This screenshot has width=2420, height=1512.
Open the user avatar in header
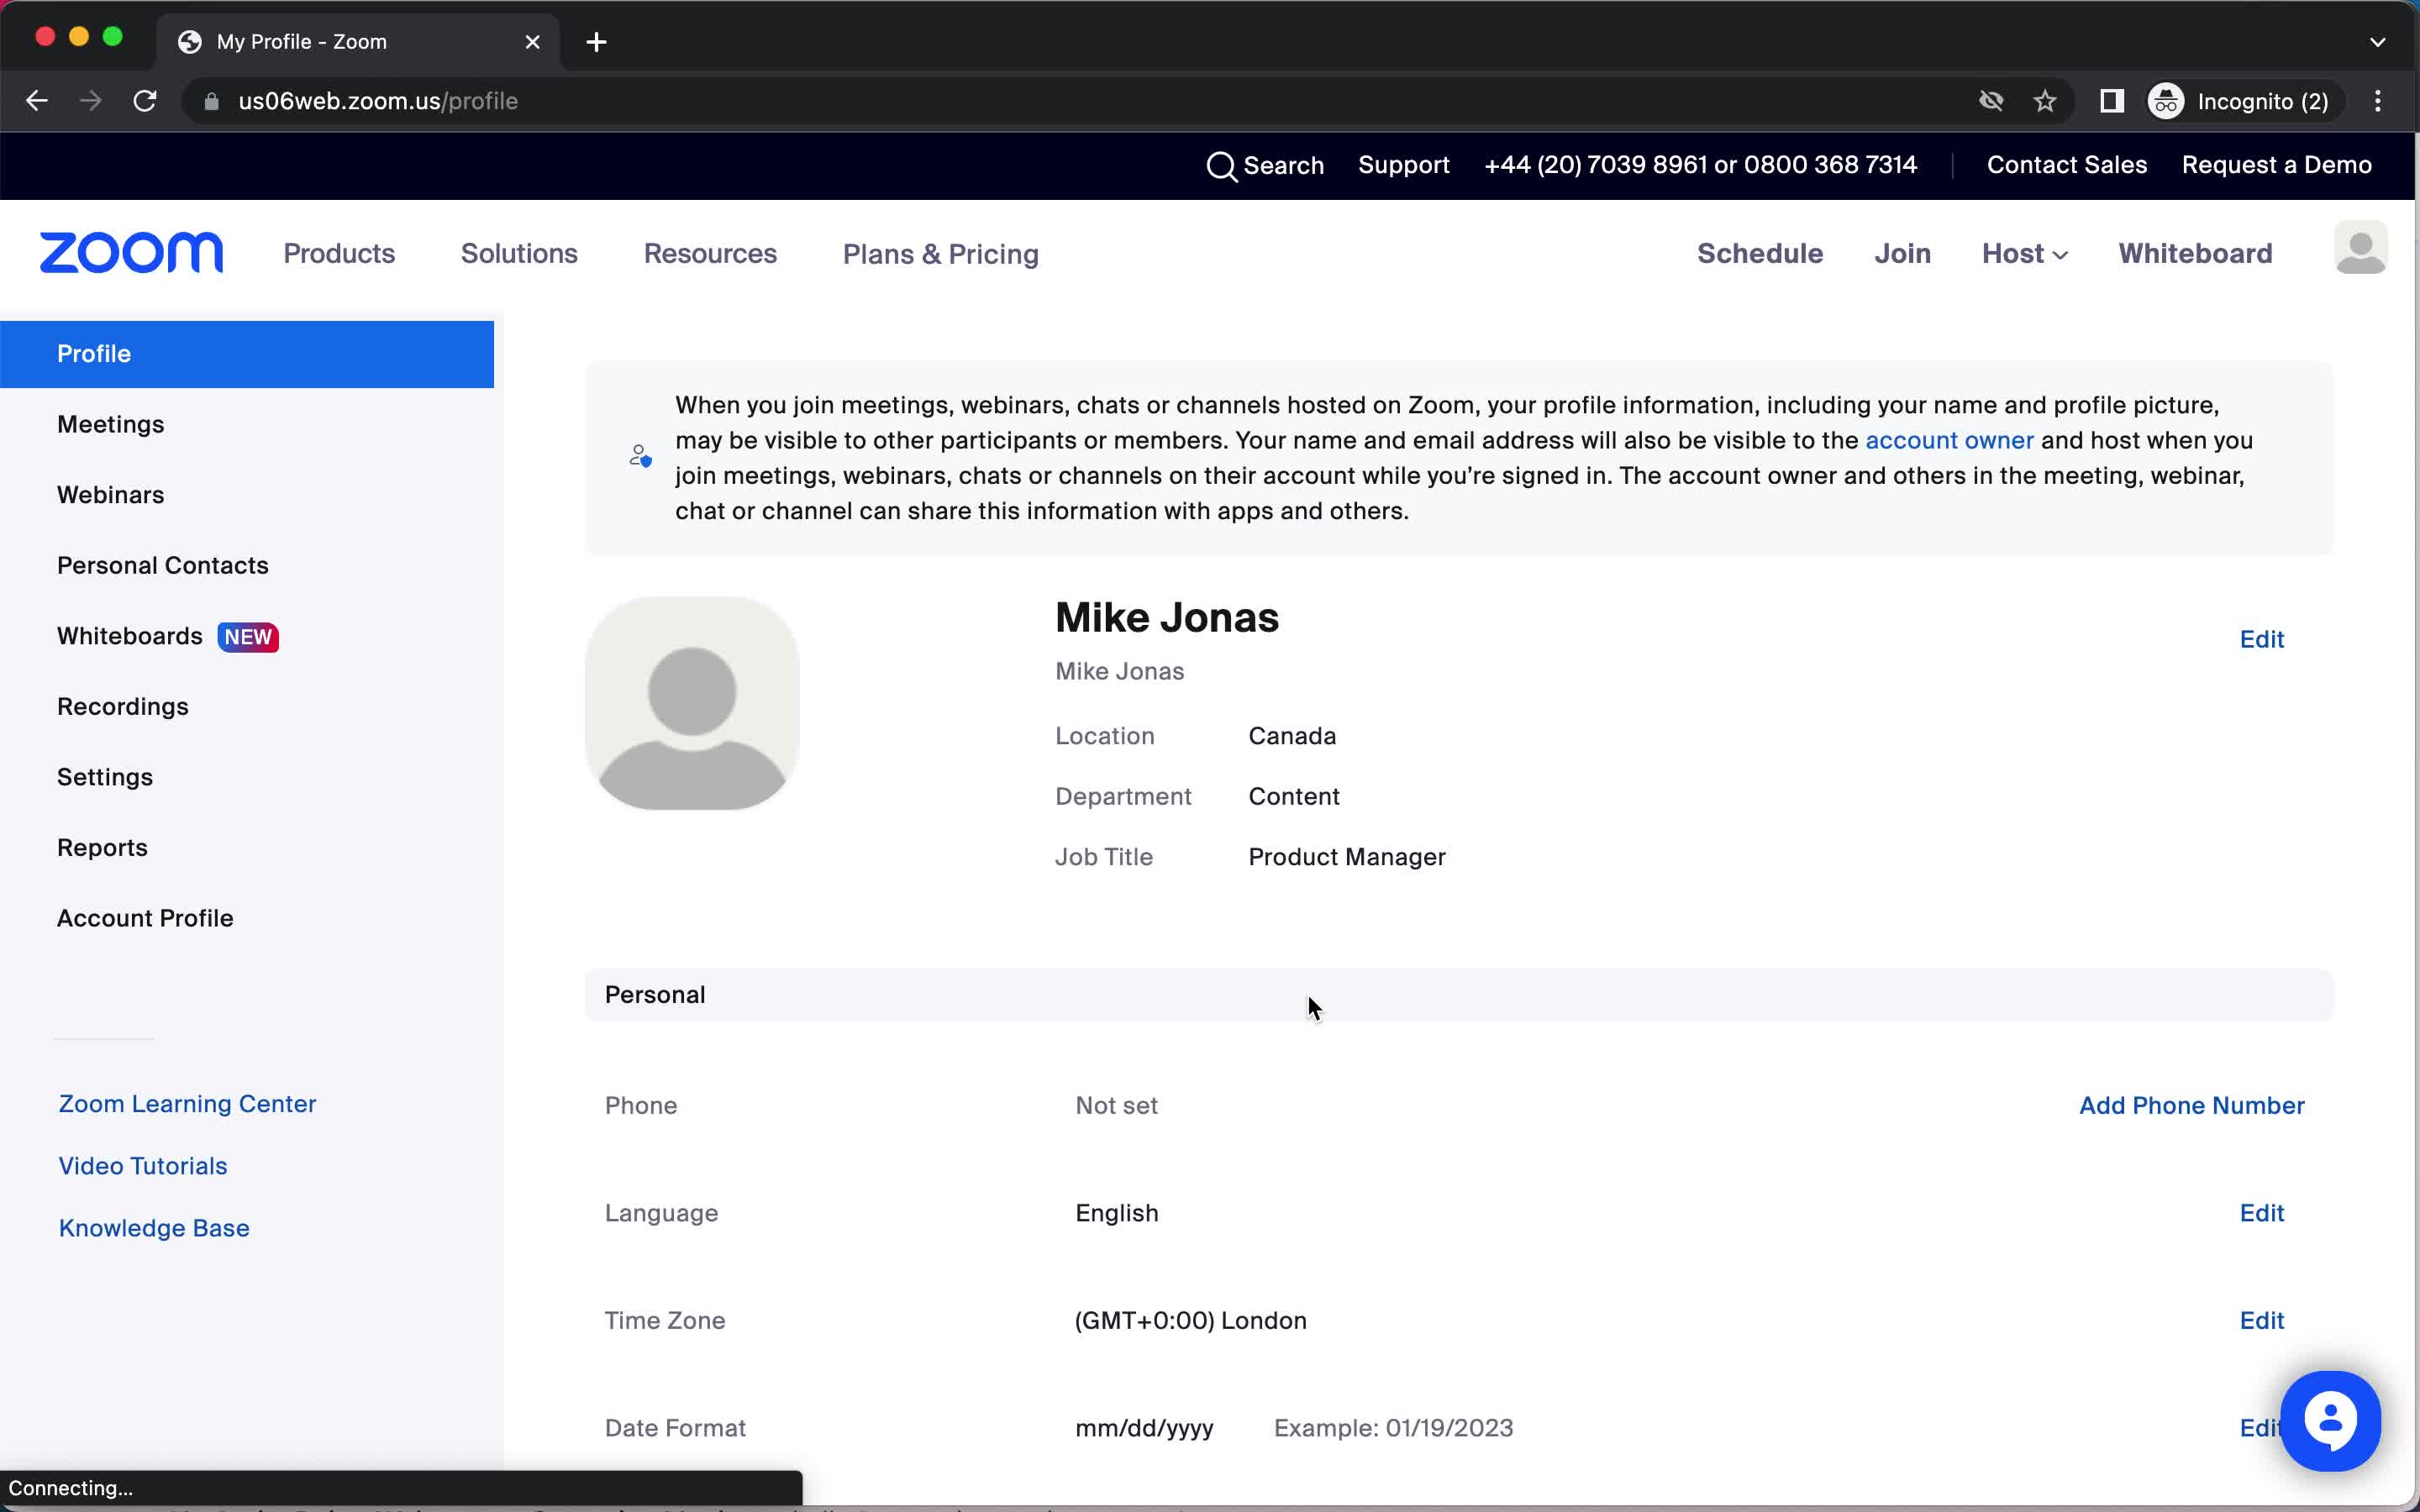2361,247
